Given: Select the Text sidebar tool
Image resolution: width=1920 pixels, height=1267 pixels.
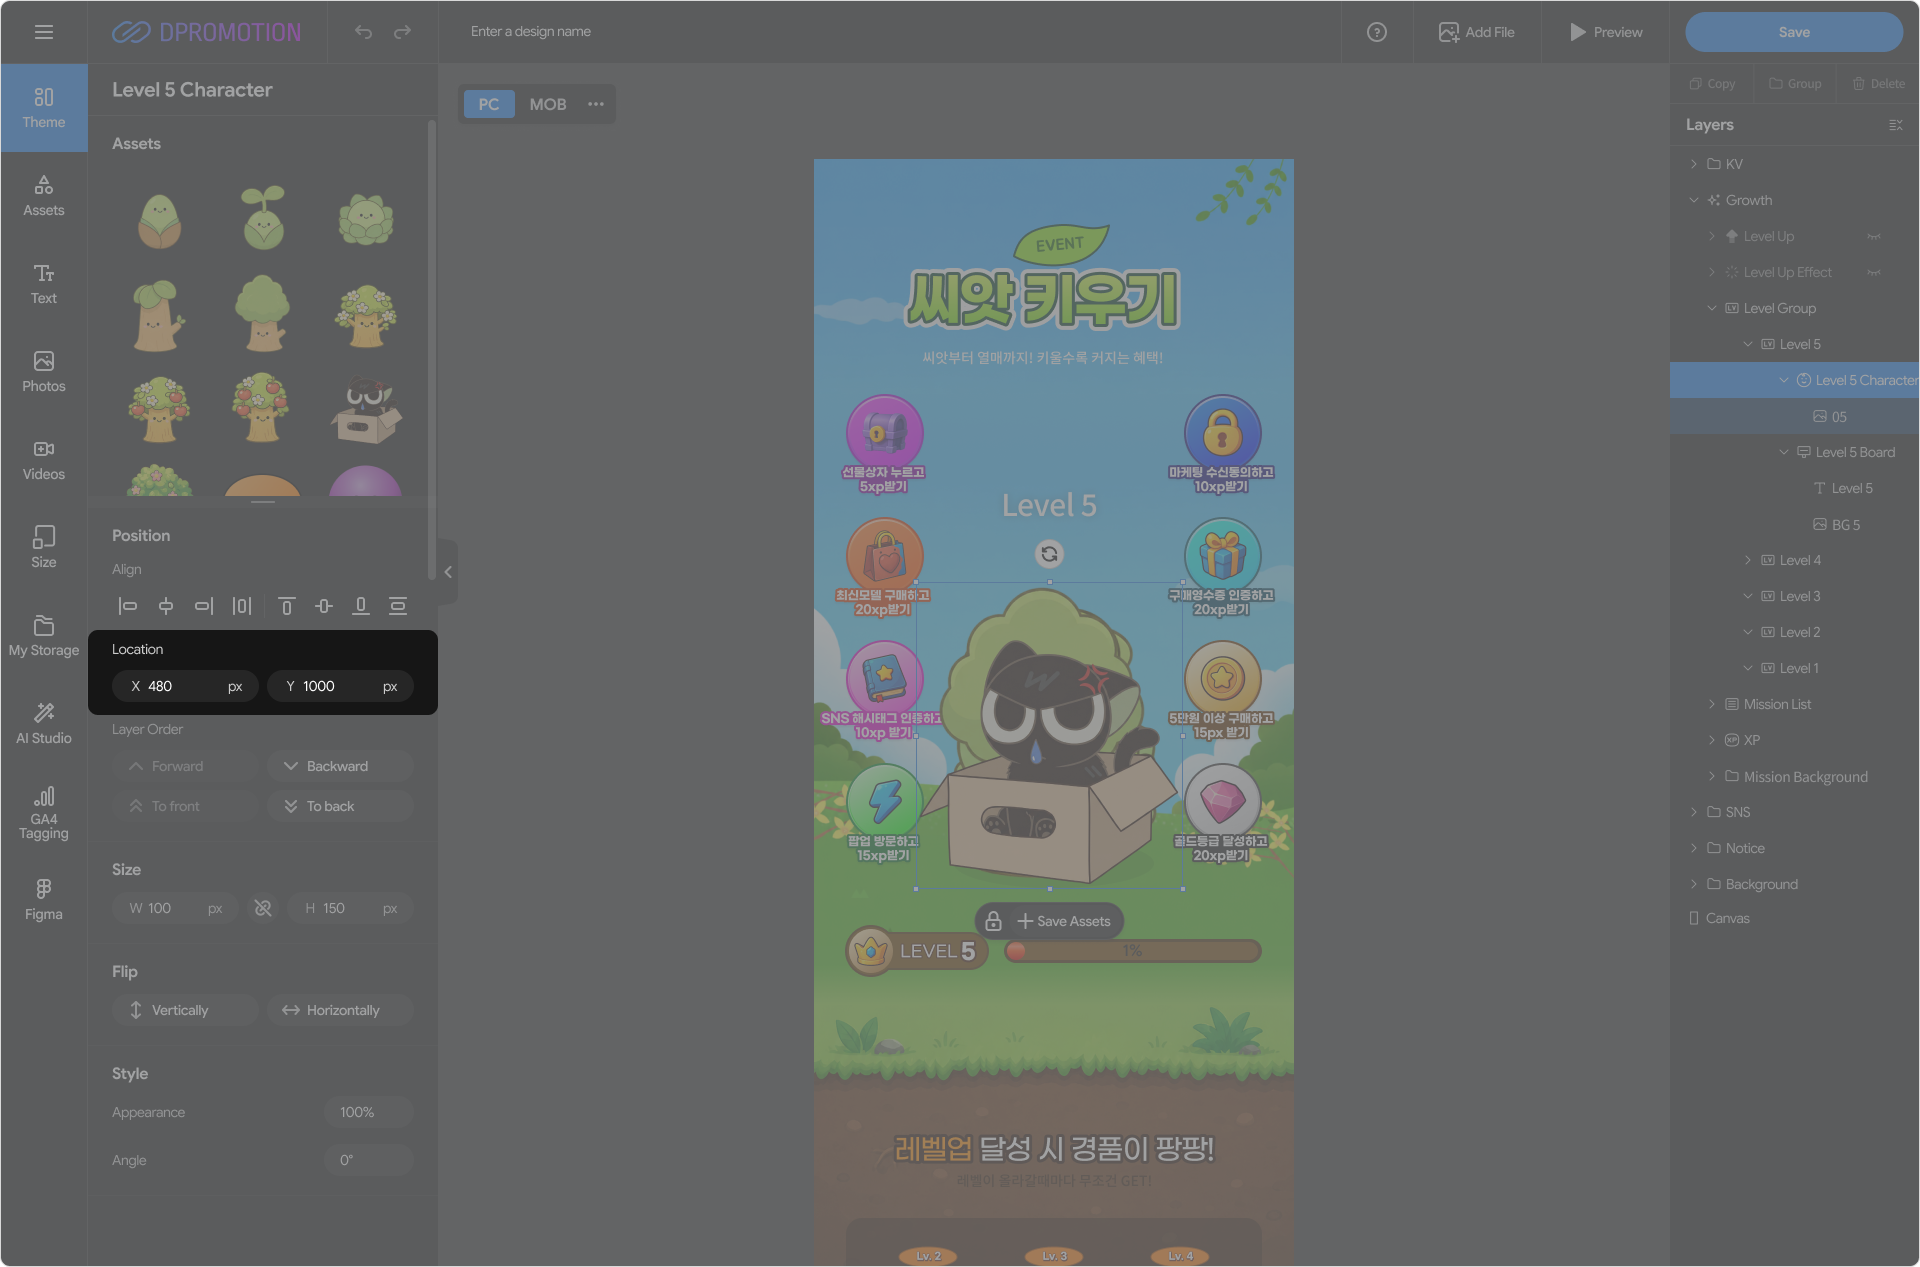Looking at the screenshot, I should click(44, 284).
